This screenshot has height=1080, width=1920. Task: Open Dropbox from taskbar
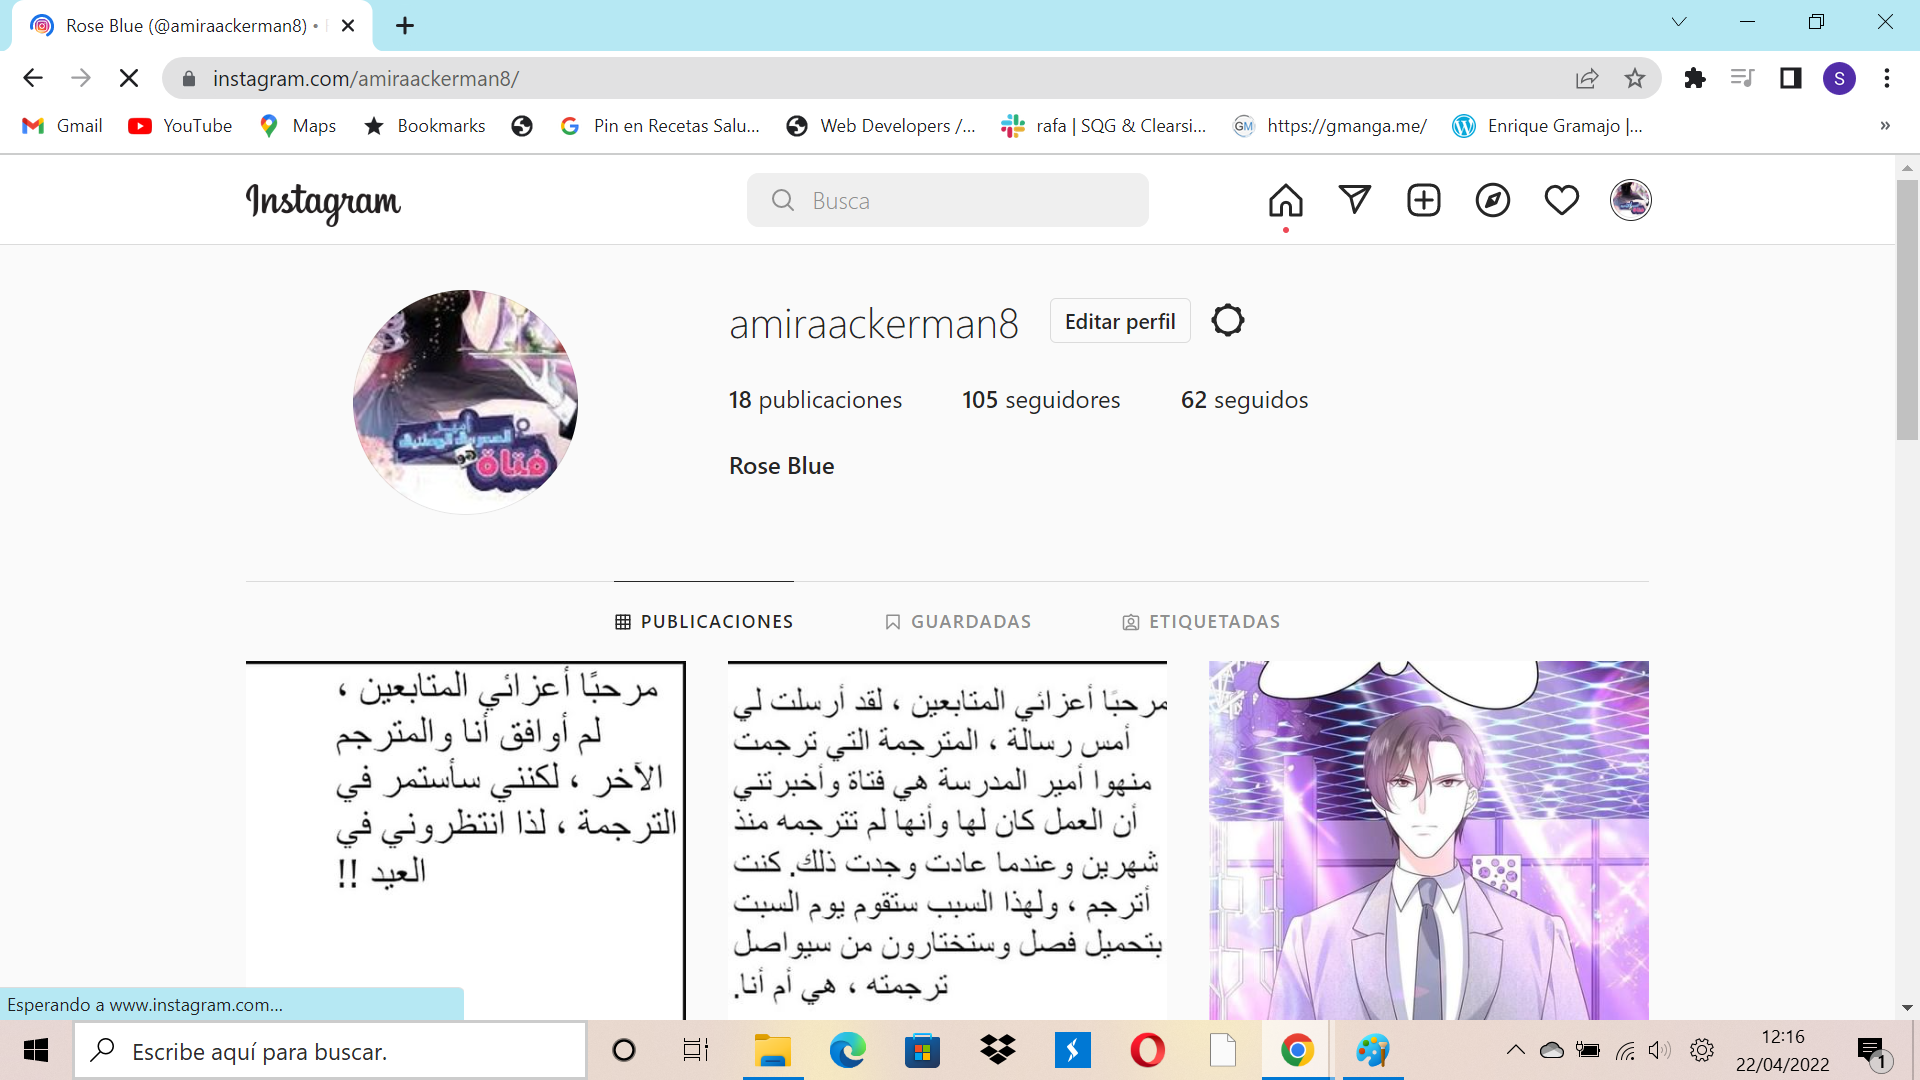click(998, 1050)
